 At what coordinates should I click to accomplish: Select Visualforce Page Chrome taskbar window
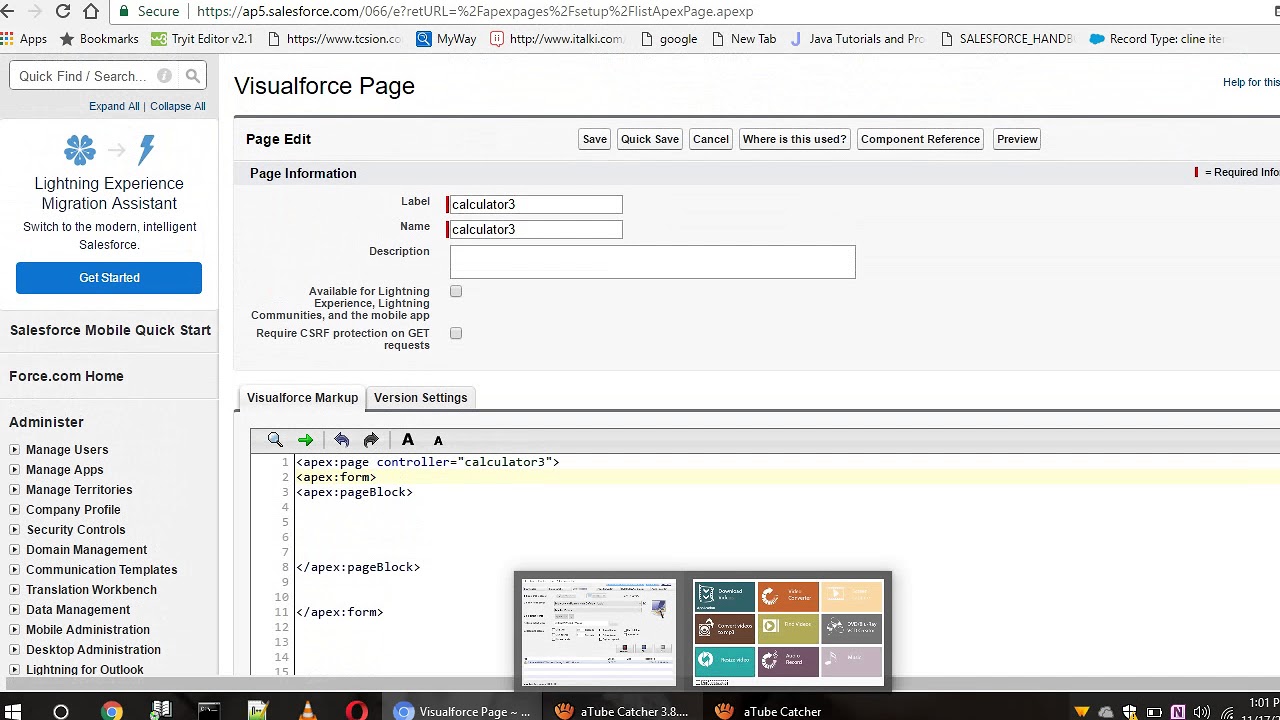coord(464,711)
